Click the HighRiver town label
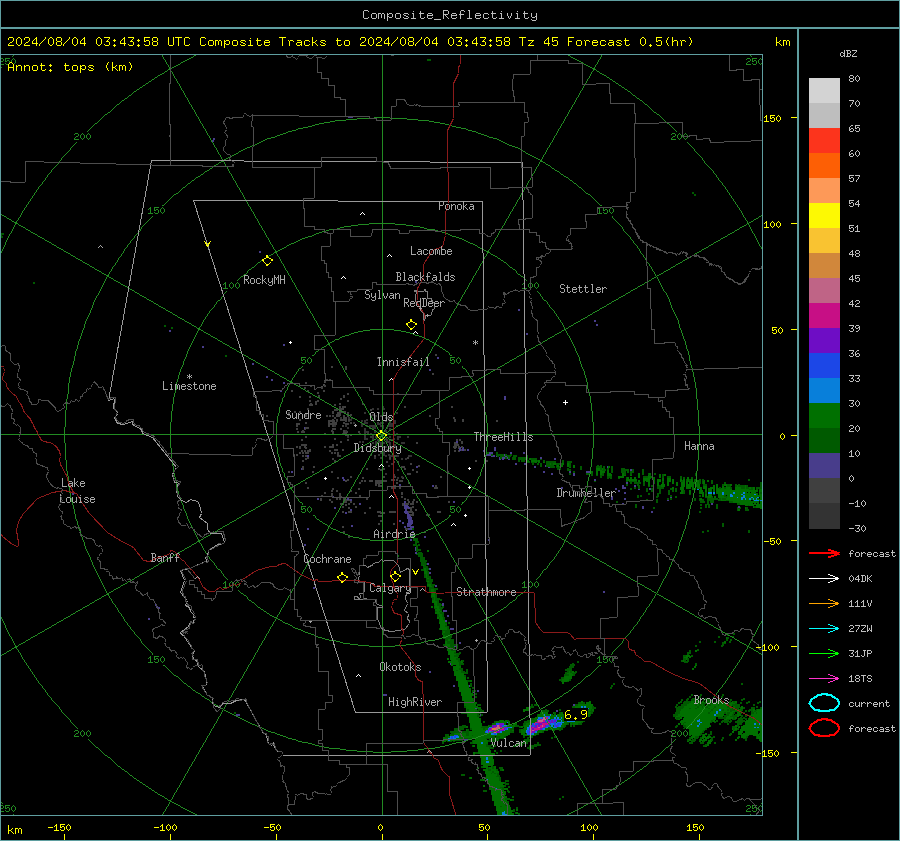 [415, 702]
